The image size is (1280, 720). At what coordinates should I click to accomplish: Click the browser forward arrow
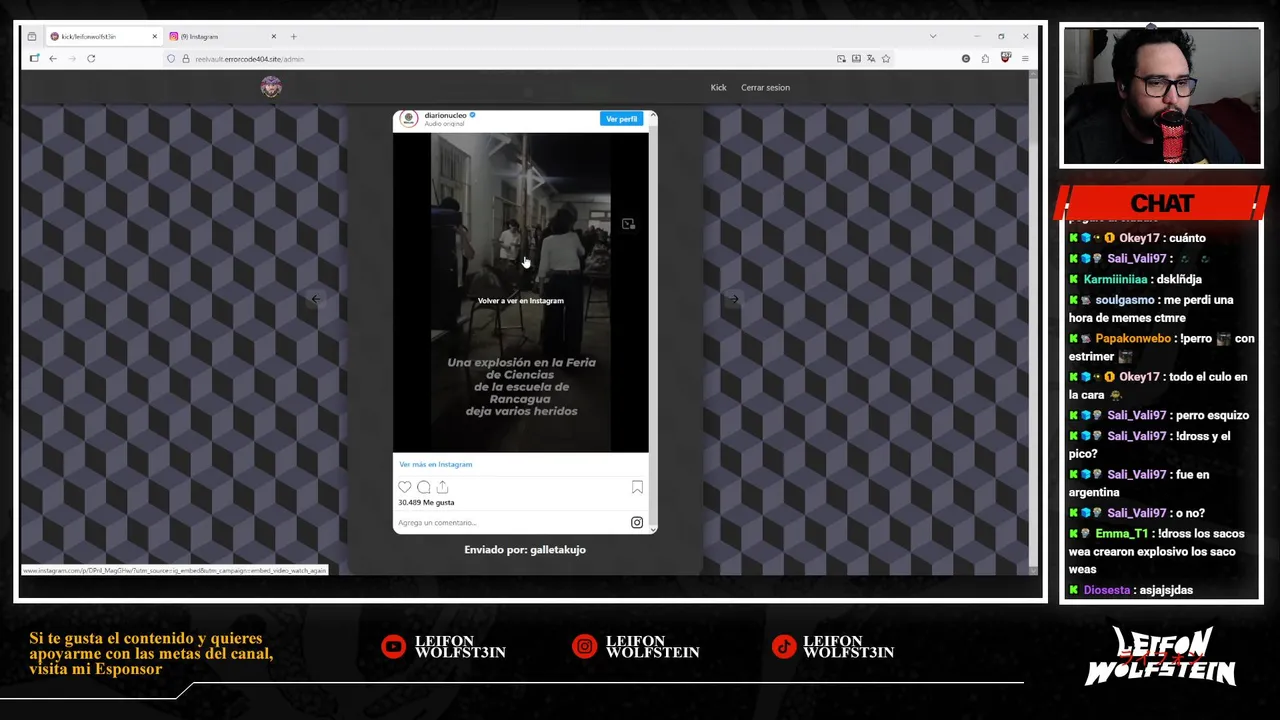(x=71, y=59)
